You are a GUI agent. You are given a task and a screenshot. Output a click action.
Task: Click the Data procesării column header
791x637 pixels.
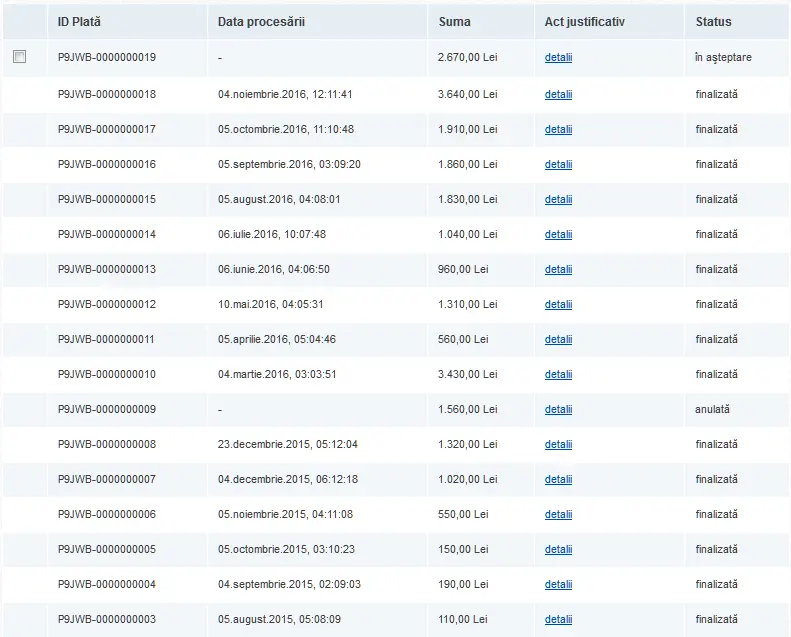click(261, 22)
